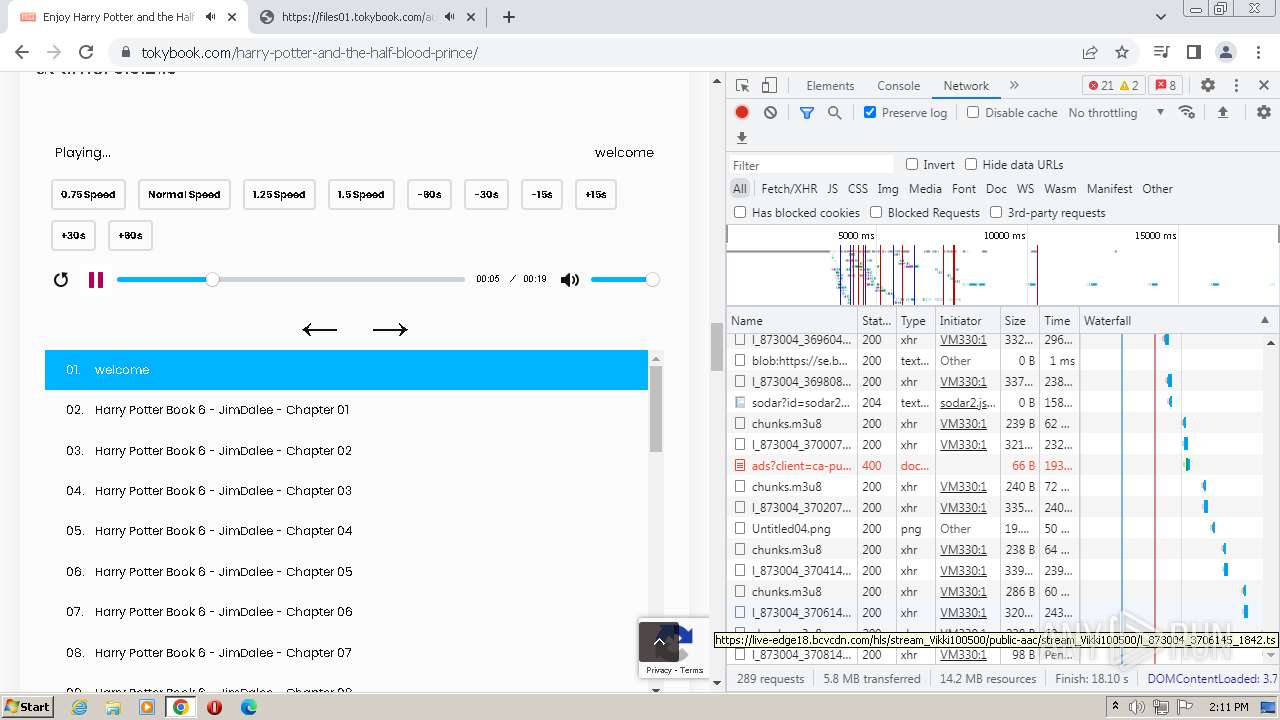
Task: Filter requests by Media
Action: click(x=925, y=189)
